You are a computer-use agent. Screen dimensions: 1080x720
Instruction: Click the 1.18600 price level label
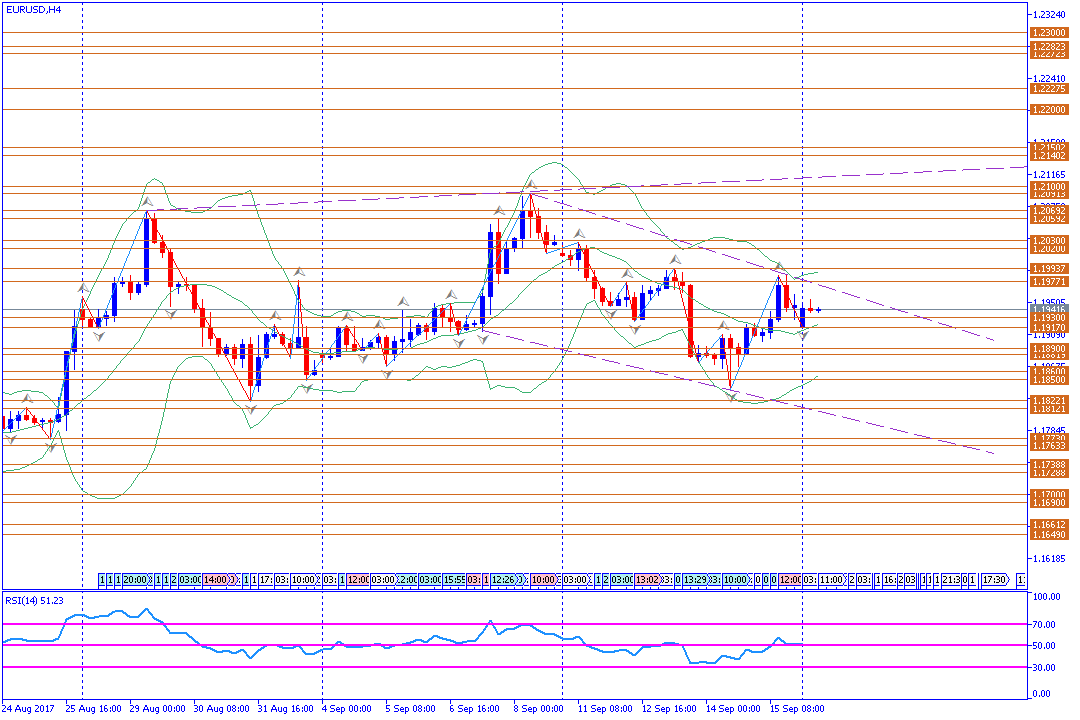[1049, 371]
